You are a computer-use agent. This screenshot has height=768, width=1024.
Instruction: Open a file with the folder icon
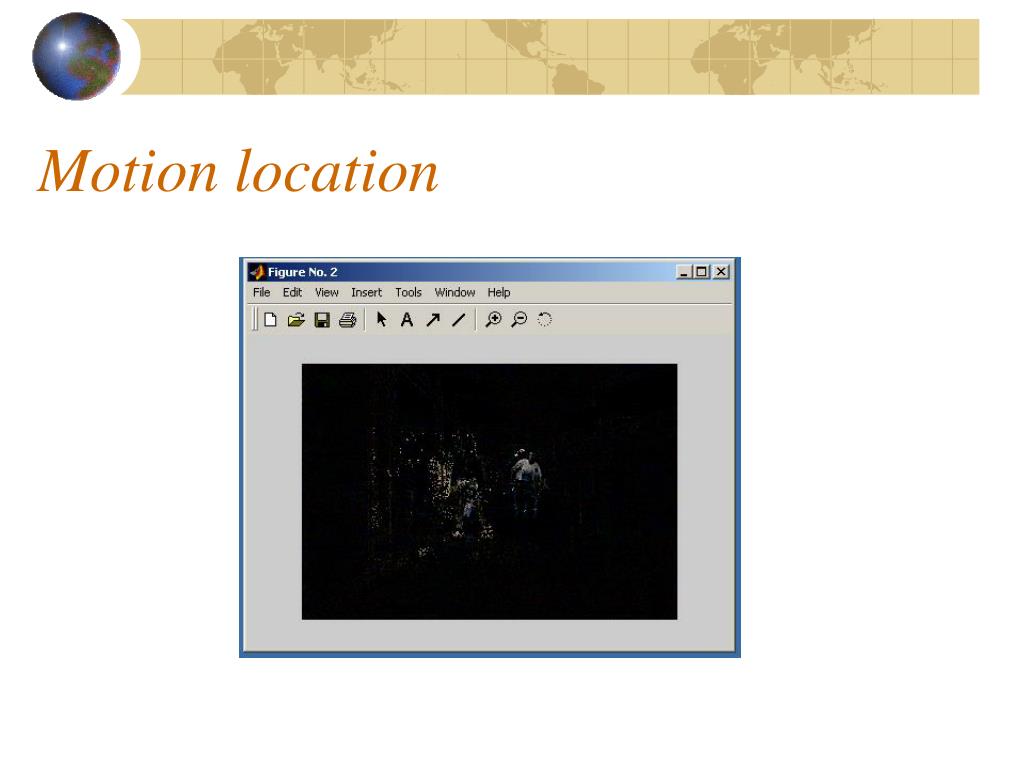(x=296, y=319)
